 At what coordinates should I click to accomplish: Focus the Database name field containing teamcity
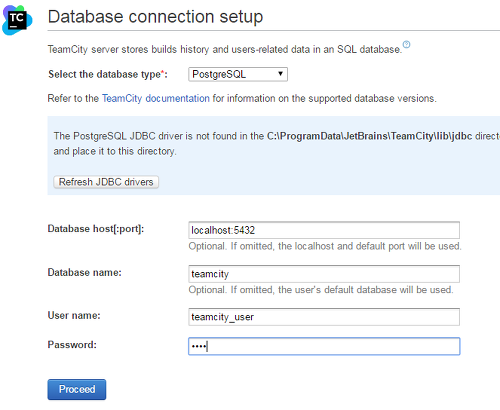pyautogui.click(x=324, y=274)
